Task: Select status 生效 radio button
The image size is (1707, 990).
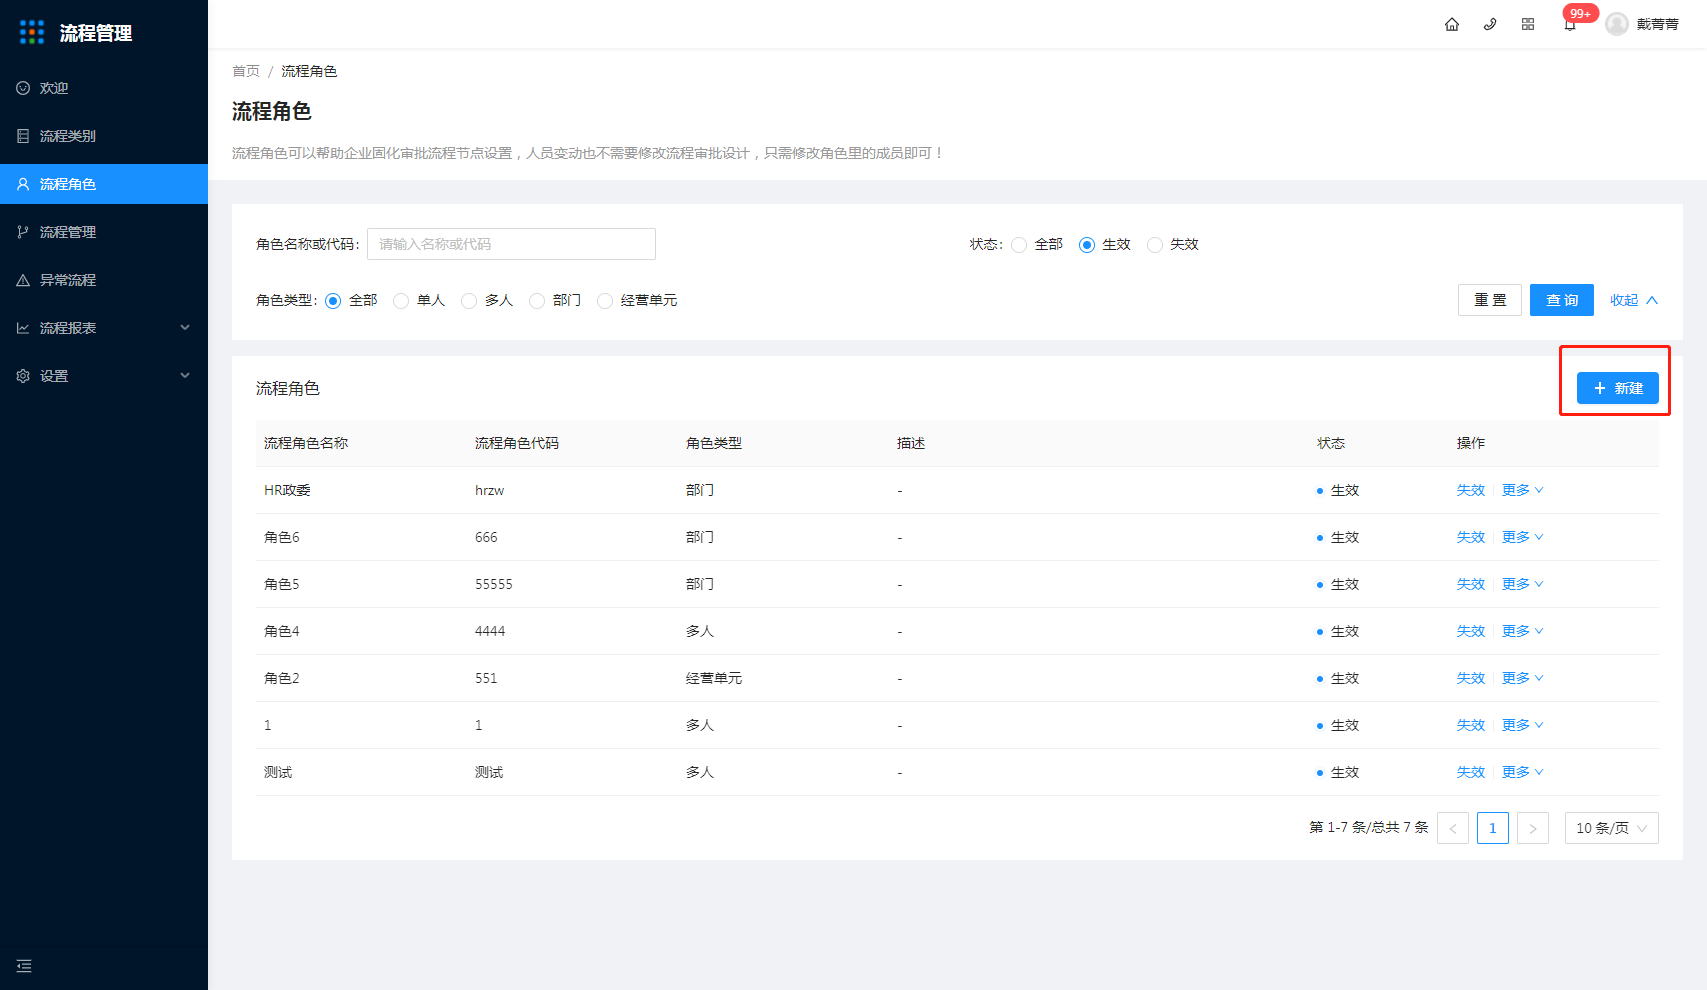Action: point(1087,245)
